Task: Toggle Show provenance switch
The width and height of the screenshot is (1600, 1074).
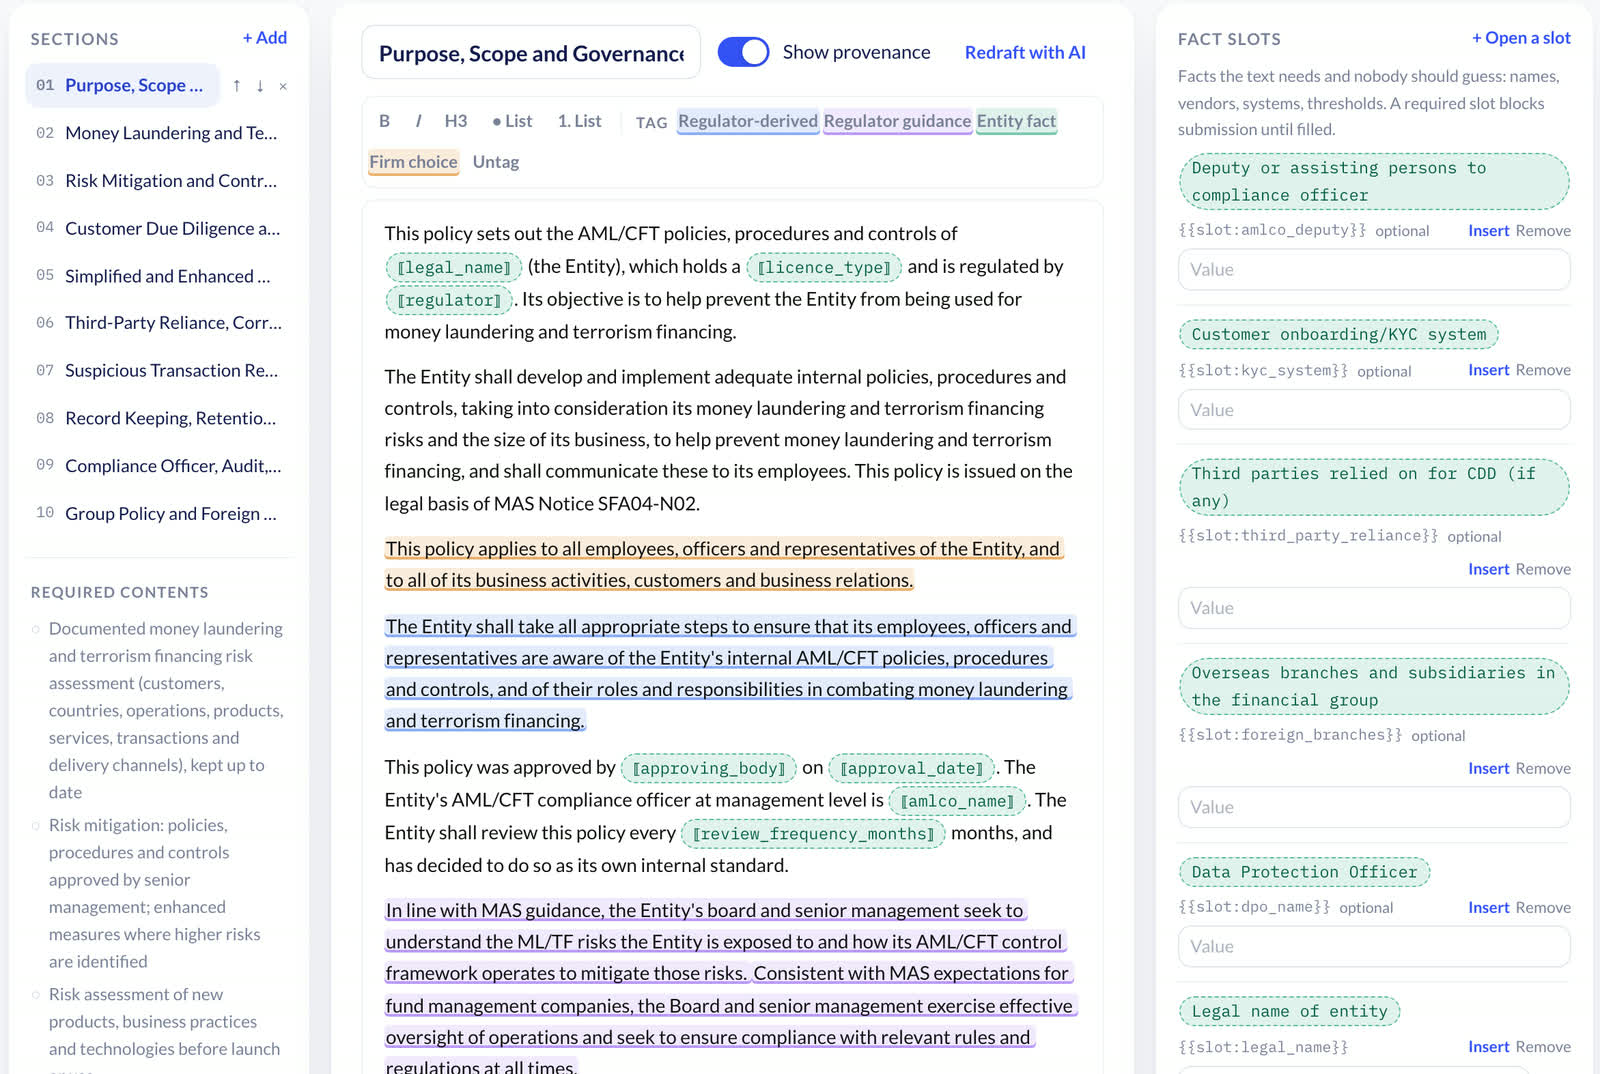Action: [743, 52]
